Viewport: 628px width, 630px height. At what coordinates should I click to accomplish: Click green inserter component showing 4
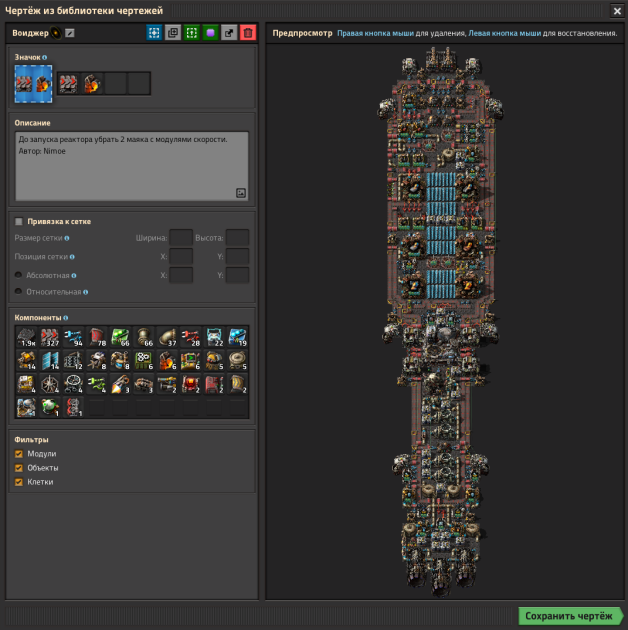point(96,384)
